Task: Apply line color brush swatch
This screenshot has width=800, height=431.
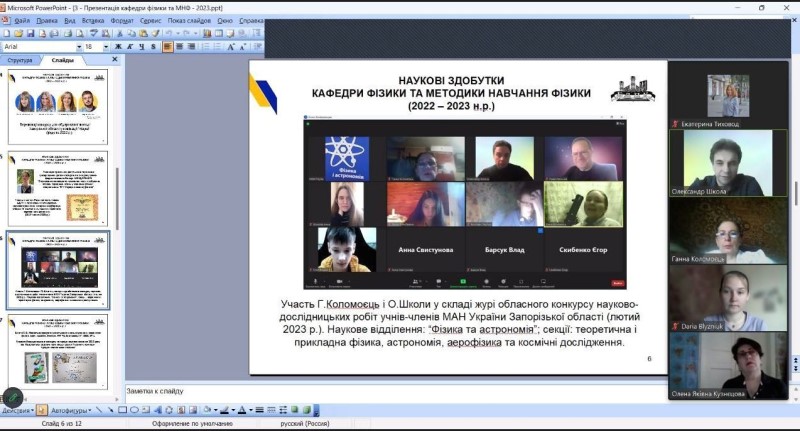Action: pos(224,410)
